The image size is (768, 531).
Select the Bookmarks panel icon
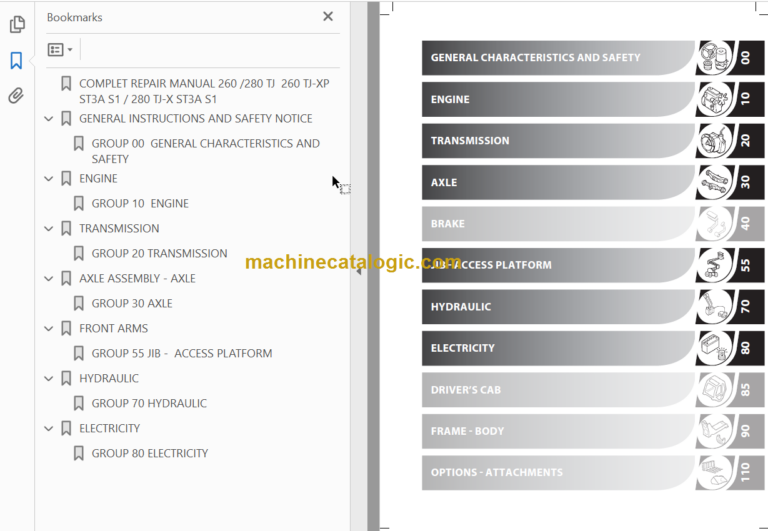click(x=16, y=60)
